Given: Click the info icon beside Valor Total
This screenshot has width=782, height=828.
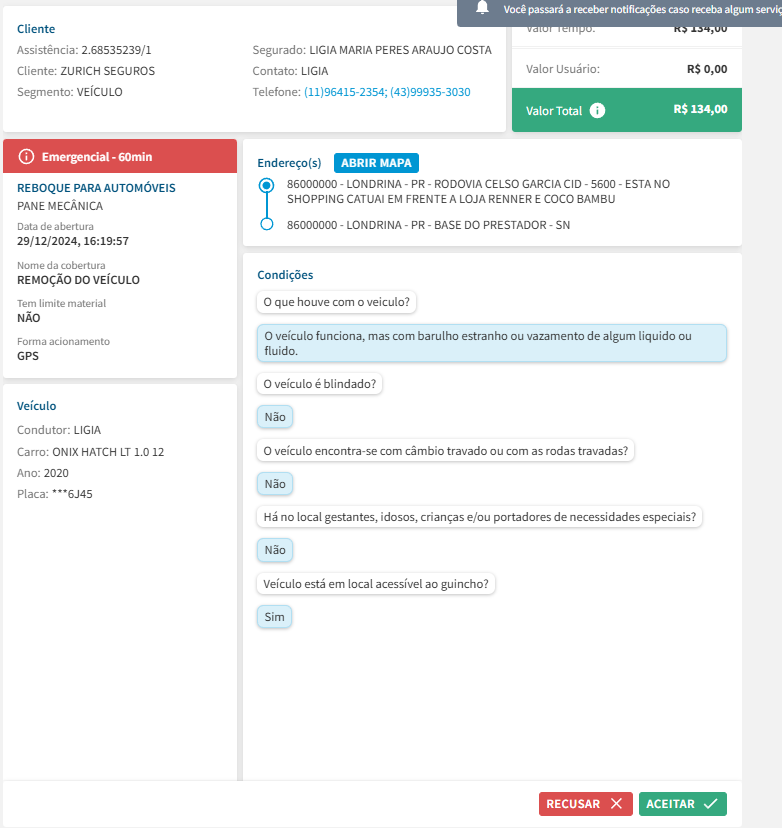Looking at the screenshot, I should 598,110.
